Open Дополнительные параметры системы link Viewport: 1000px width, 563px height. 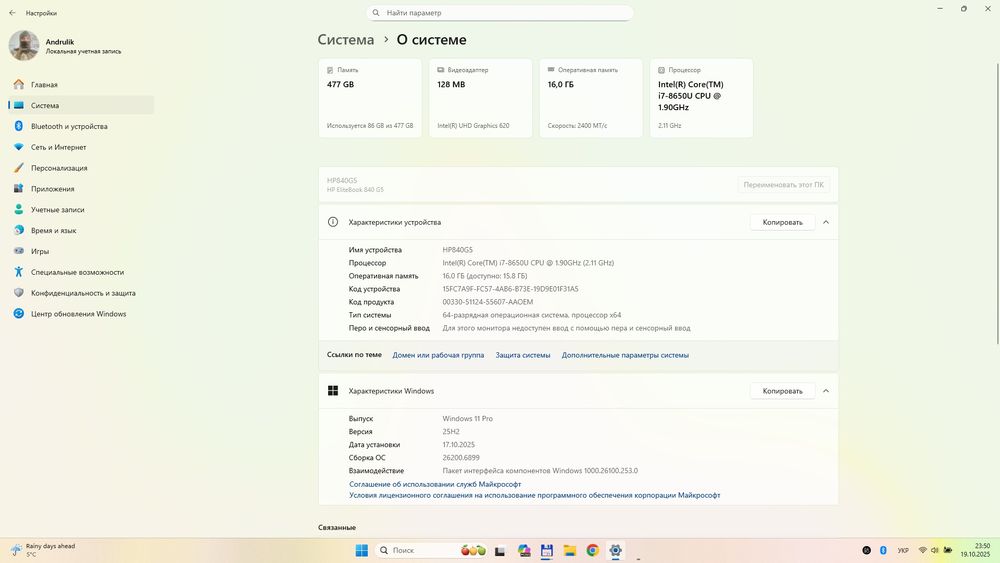[625, 355]
